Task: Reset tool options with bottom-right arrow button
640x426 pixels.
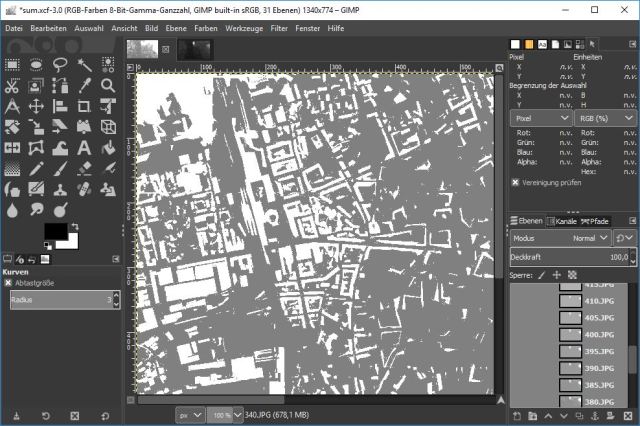Action: tap(105, 416)
